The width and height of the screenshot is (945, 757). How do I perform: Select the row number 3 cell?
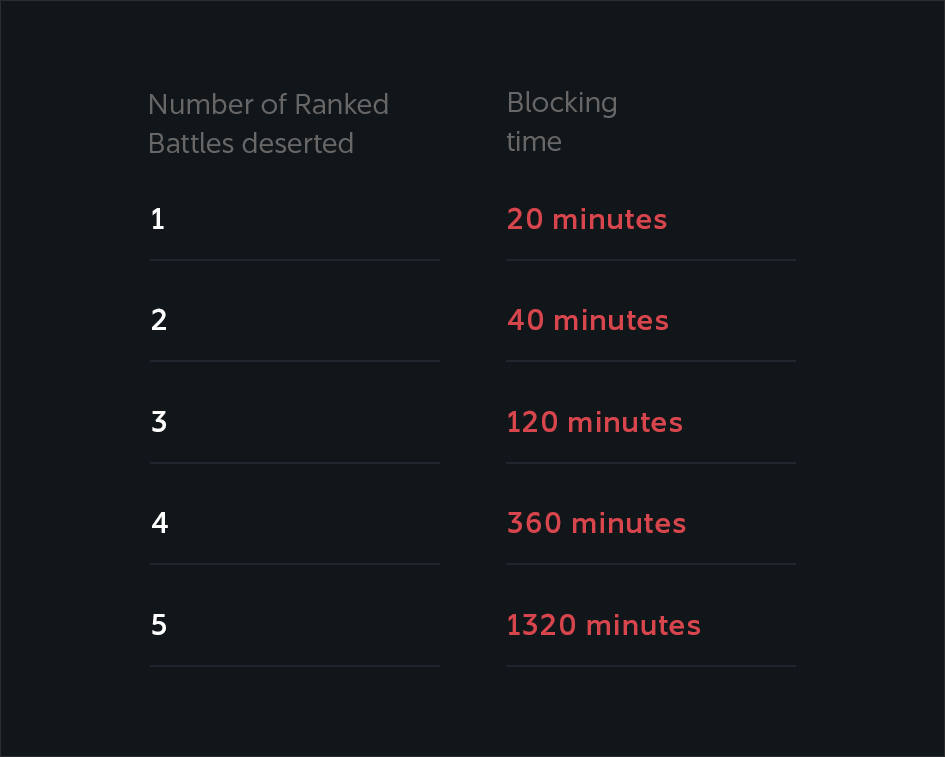pos(159,422)
